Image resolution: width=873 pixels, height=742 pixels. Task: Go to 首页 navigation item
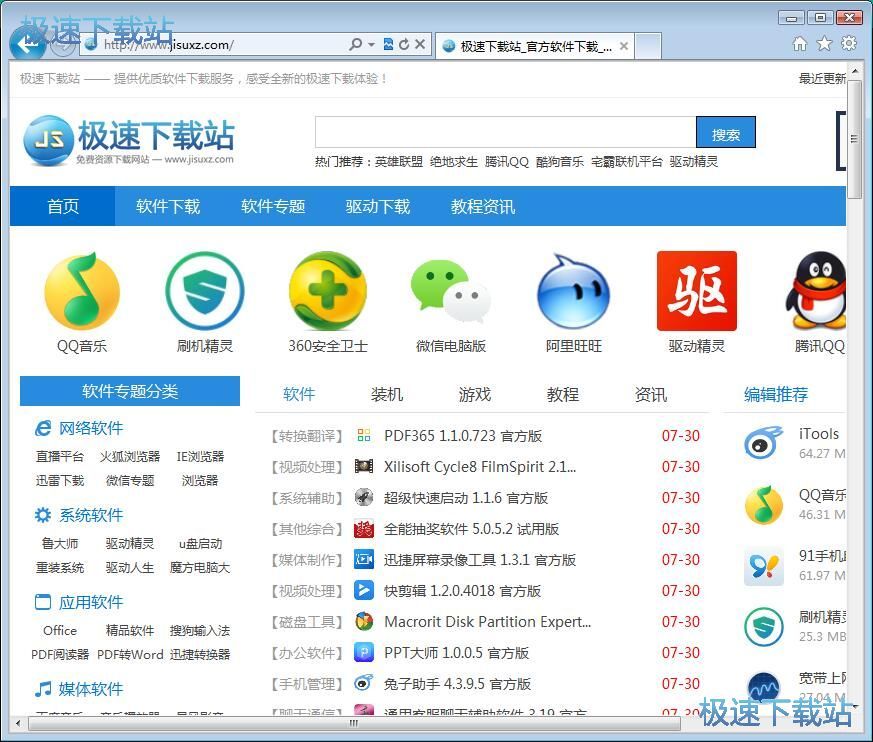point(62,206)
